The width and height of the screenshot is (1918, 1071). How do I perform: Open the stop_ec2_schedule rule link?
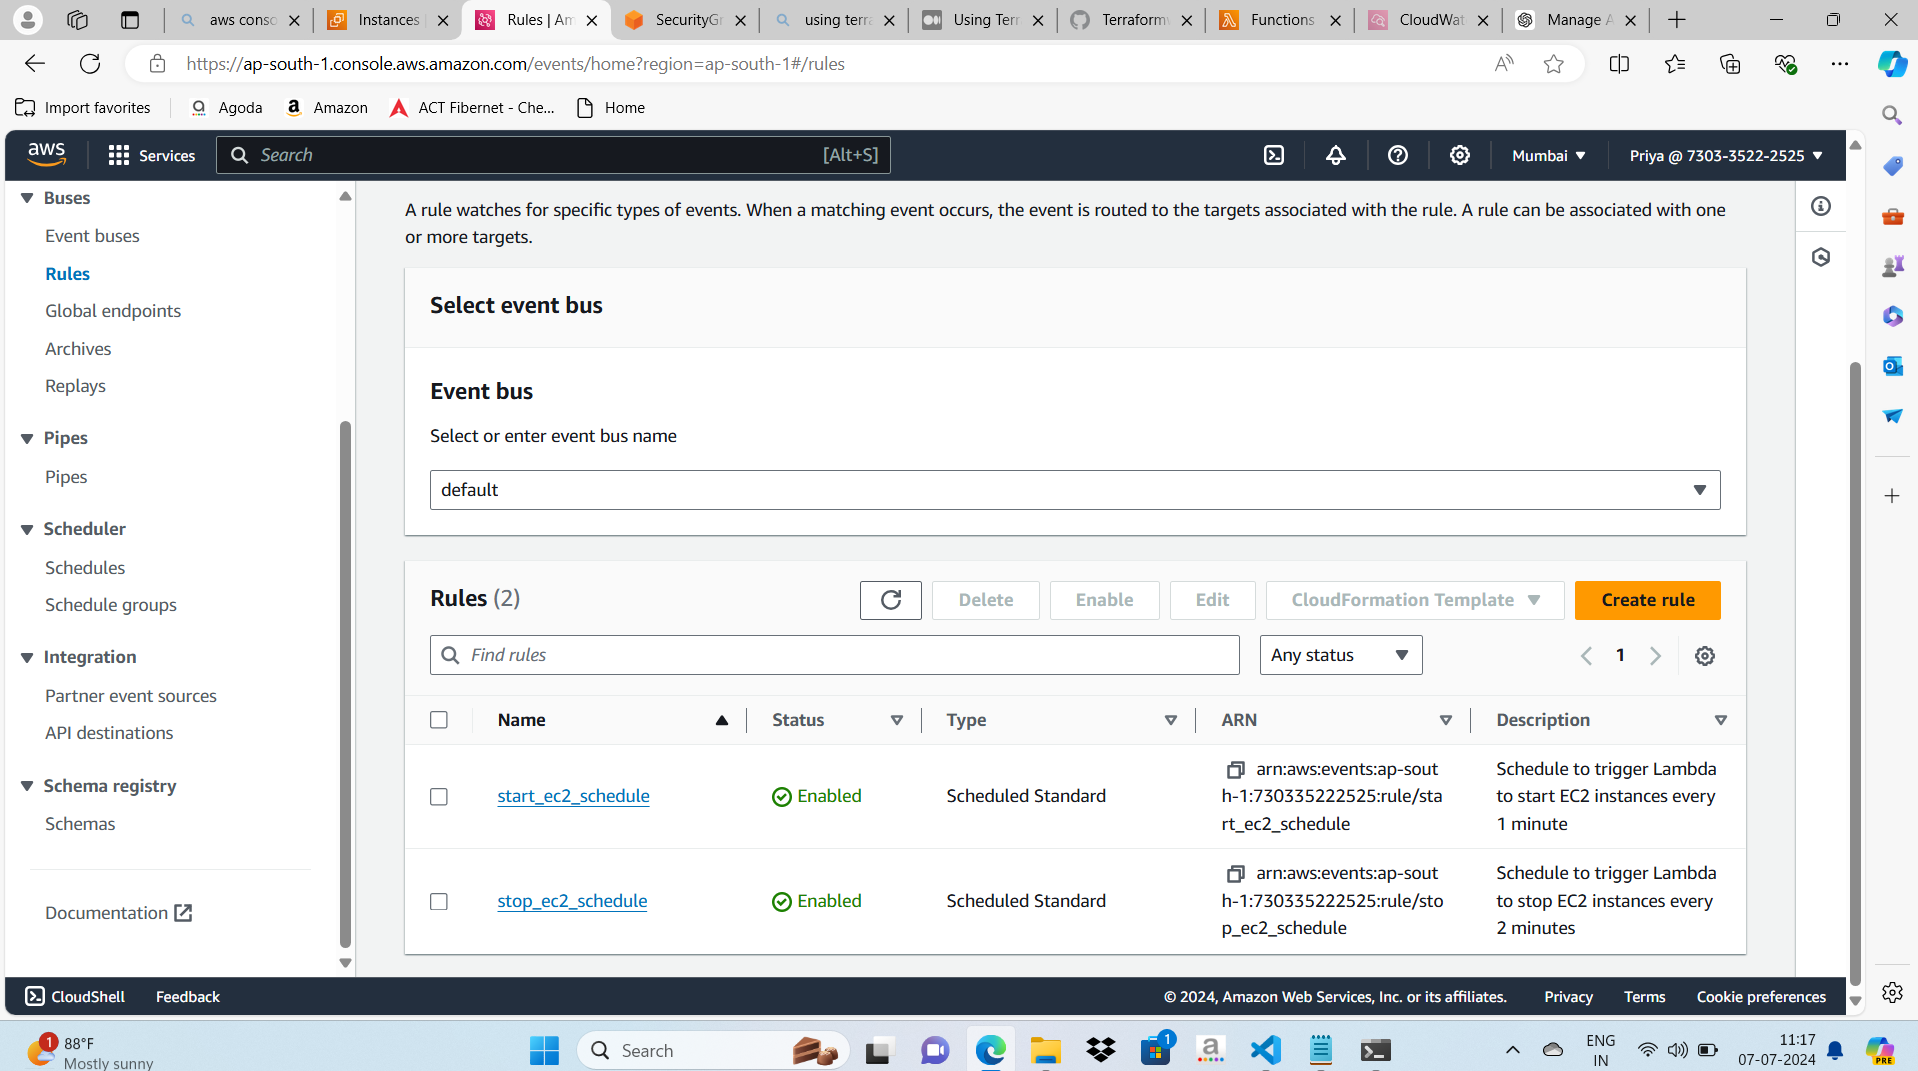572,901
